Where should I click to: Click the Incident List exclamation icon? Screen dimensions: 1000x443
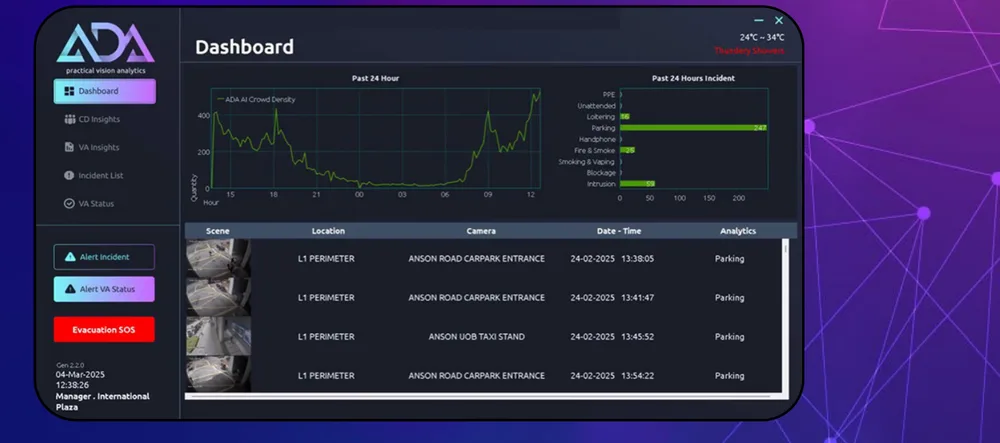coord(70,175)
